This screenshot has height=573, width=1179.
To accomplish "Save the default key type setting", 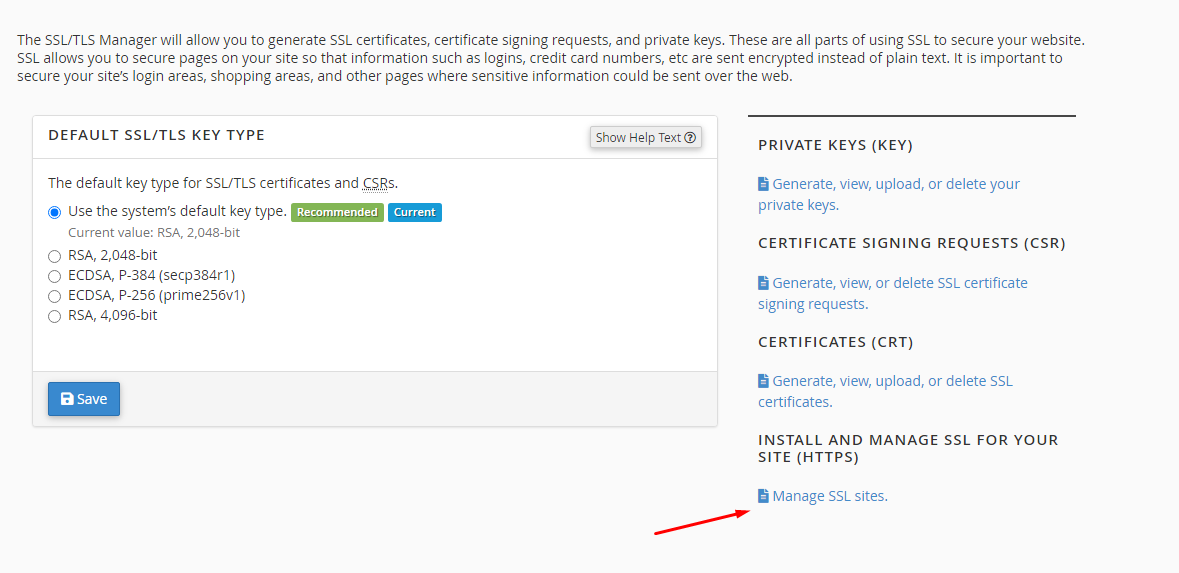I will click(84, 399).
